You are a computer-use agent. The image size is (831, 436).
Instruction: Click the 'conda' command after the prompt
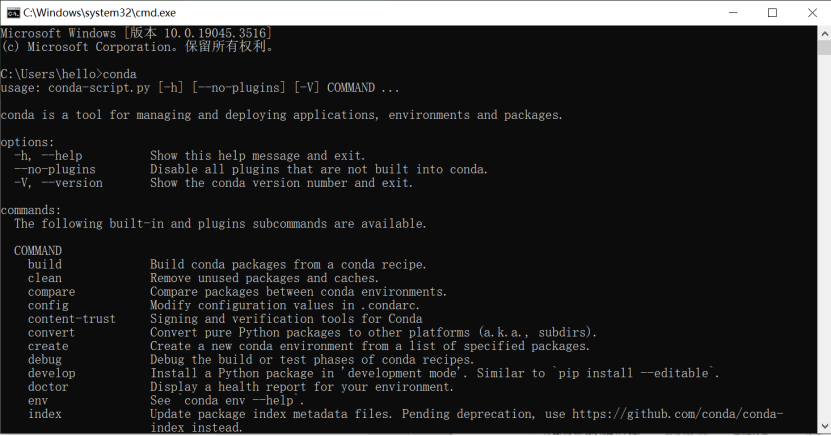(119, 74)
